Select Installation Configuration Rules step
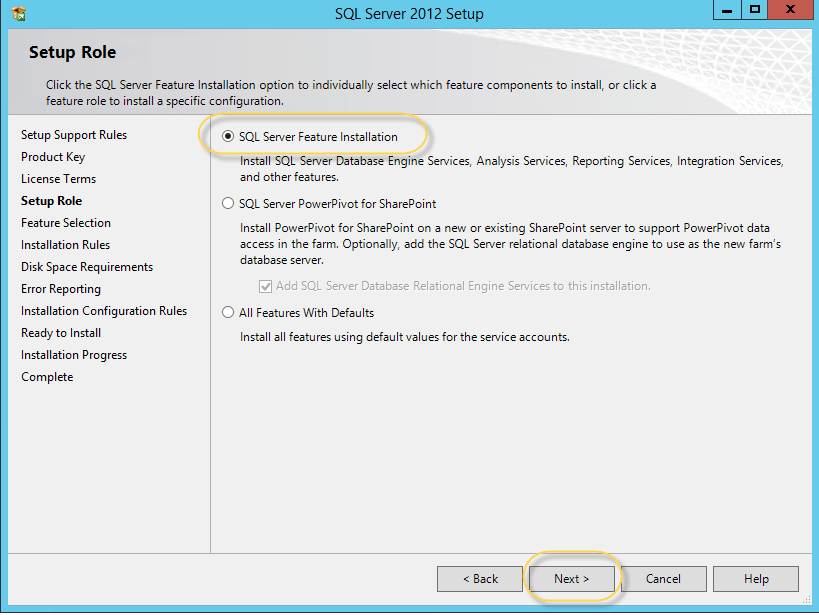 (104, 311)
